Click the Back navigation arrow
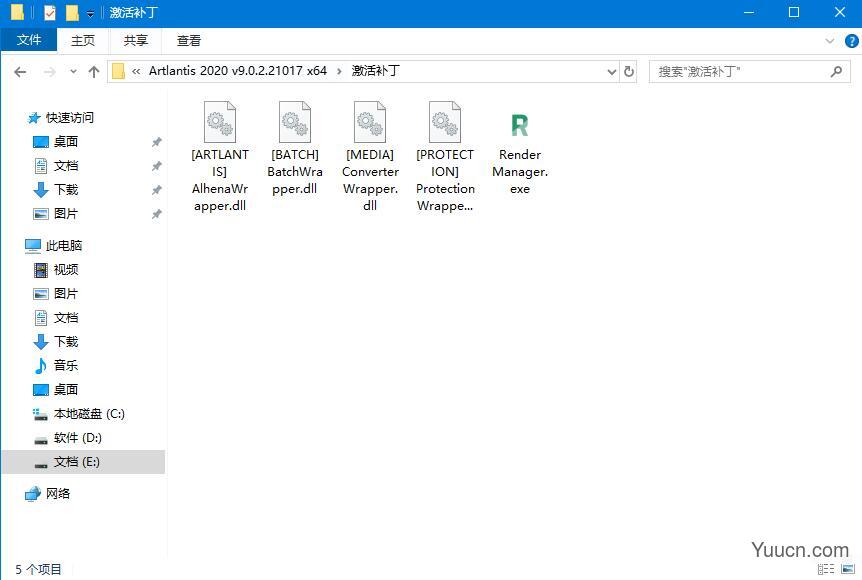Viewport: 862px width, 580px height. 20,71
